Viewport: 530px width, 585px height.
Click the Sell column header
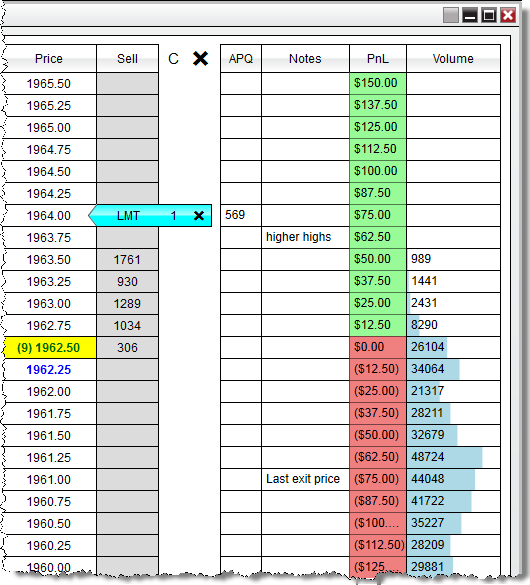tap(128, 59)
